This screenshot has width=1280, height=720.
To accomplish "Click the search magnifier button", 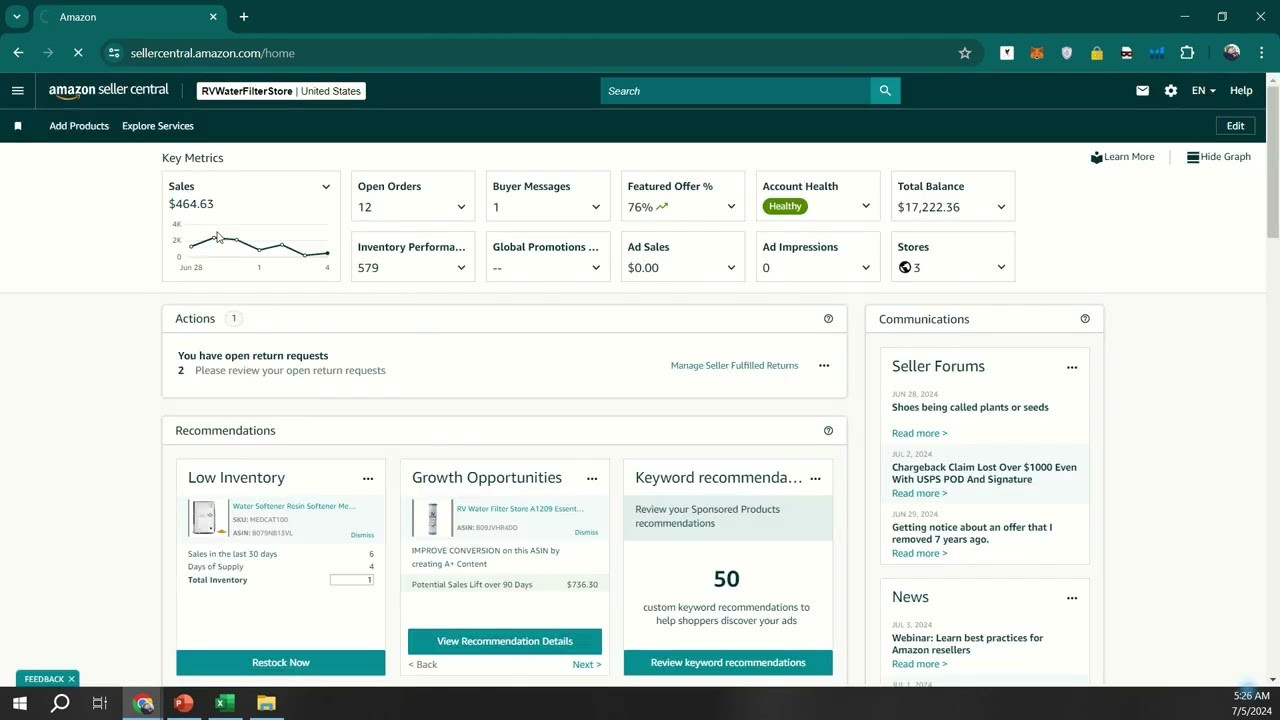I will coord(885,91).
